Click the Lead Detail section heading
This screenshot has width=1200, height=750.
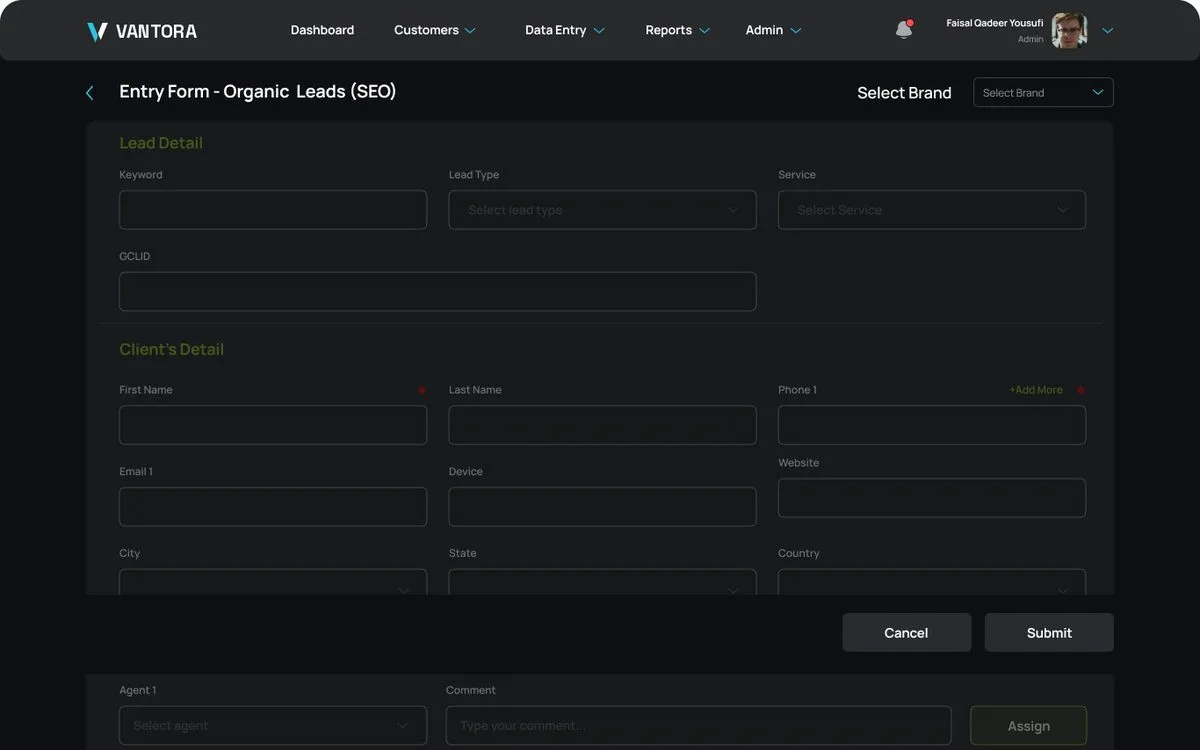coord(161,143)
